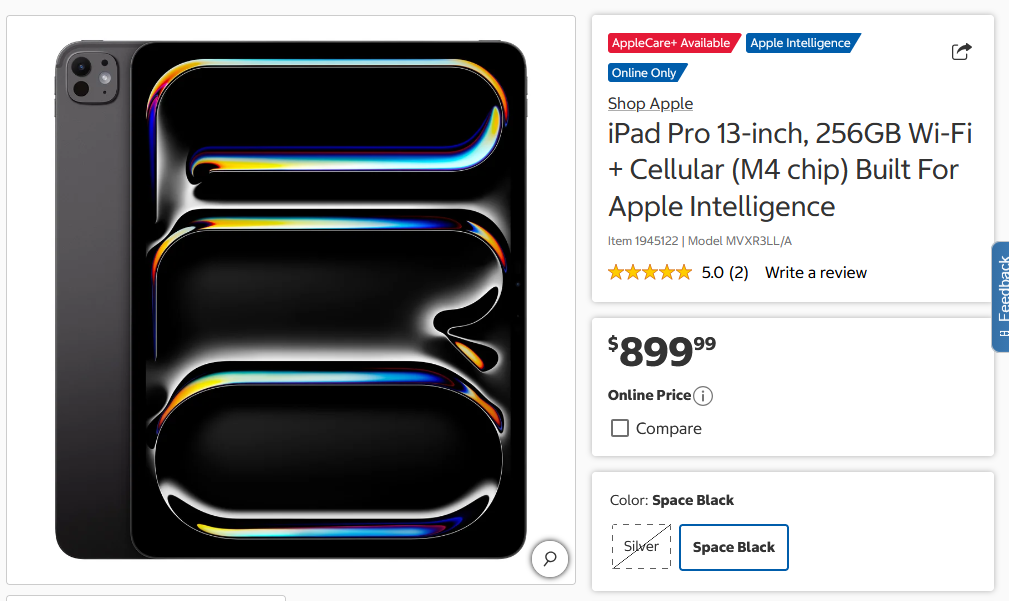Click the iPad Pro product title

tap(789, 169)
